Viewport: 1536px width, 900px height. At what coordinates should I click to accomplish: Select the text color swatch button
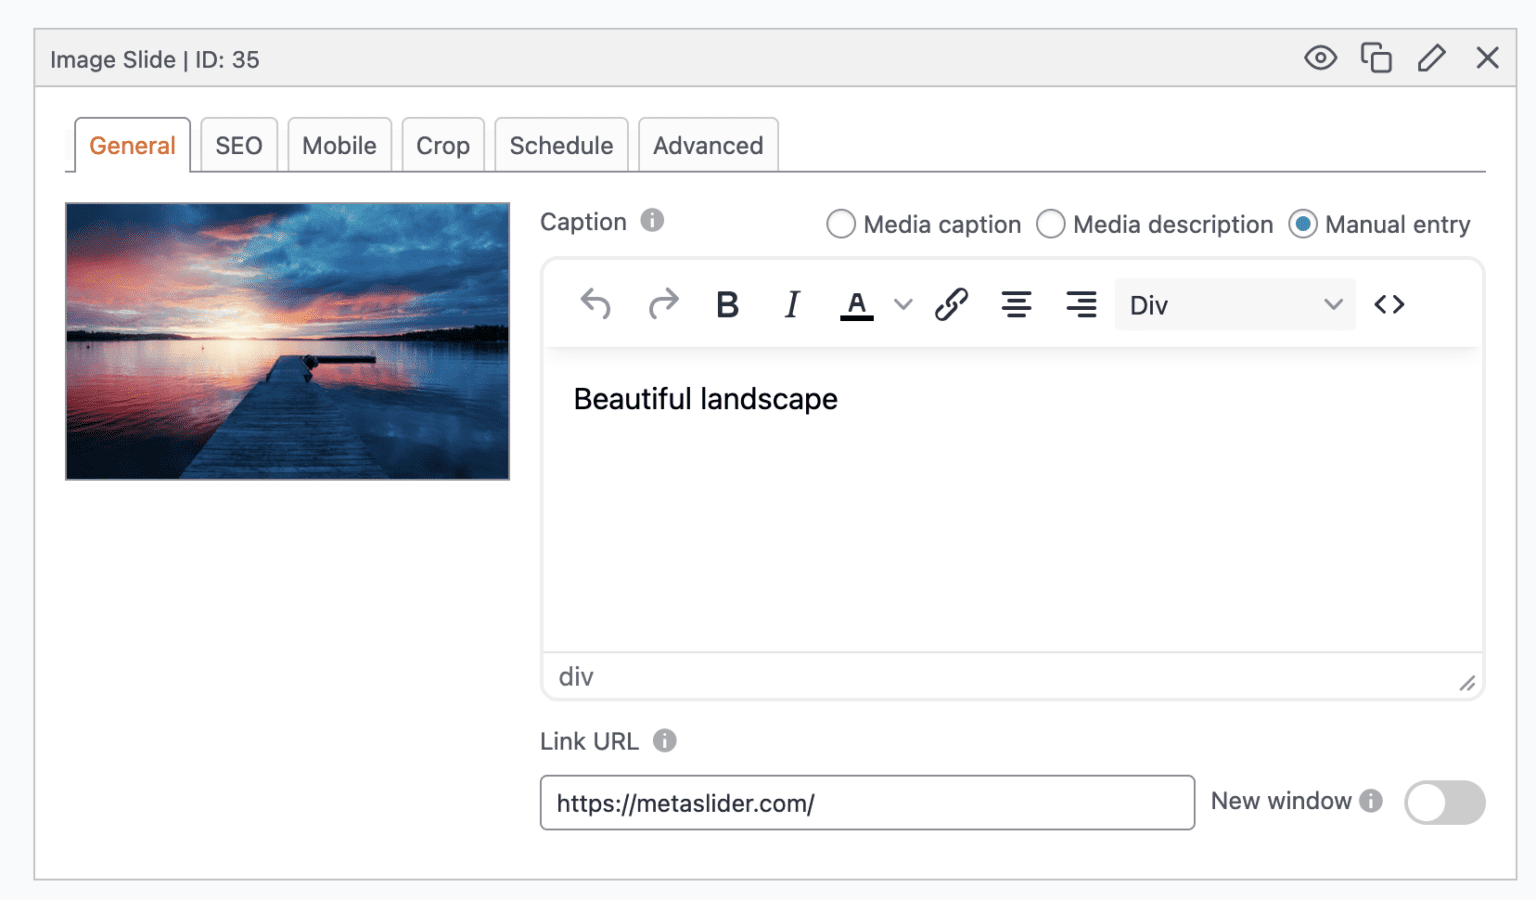[856, 304]
